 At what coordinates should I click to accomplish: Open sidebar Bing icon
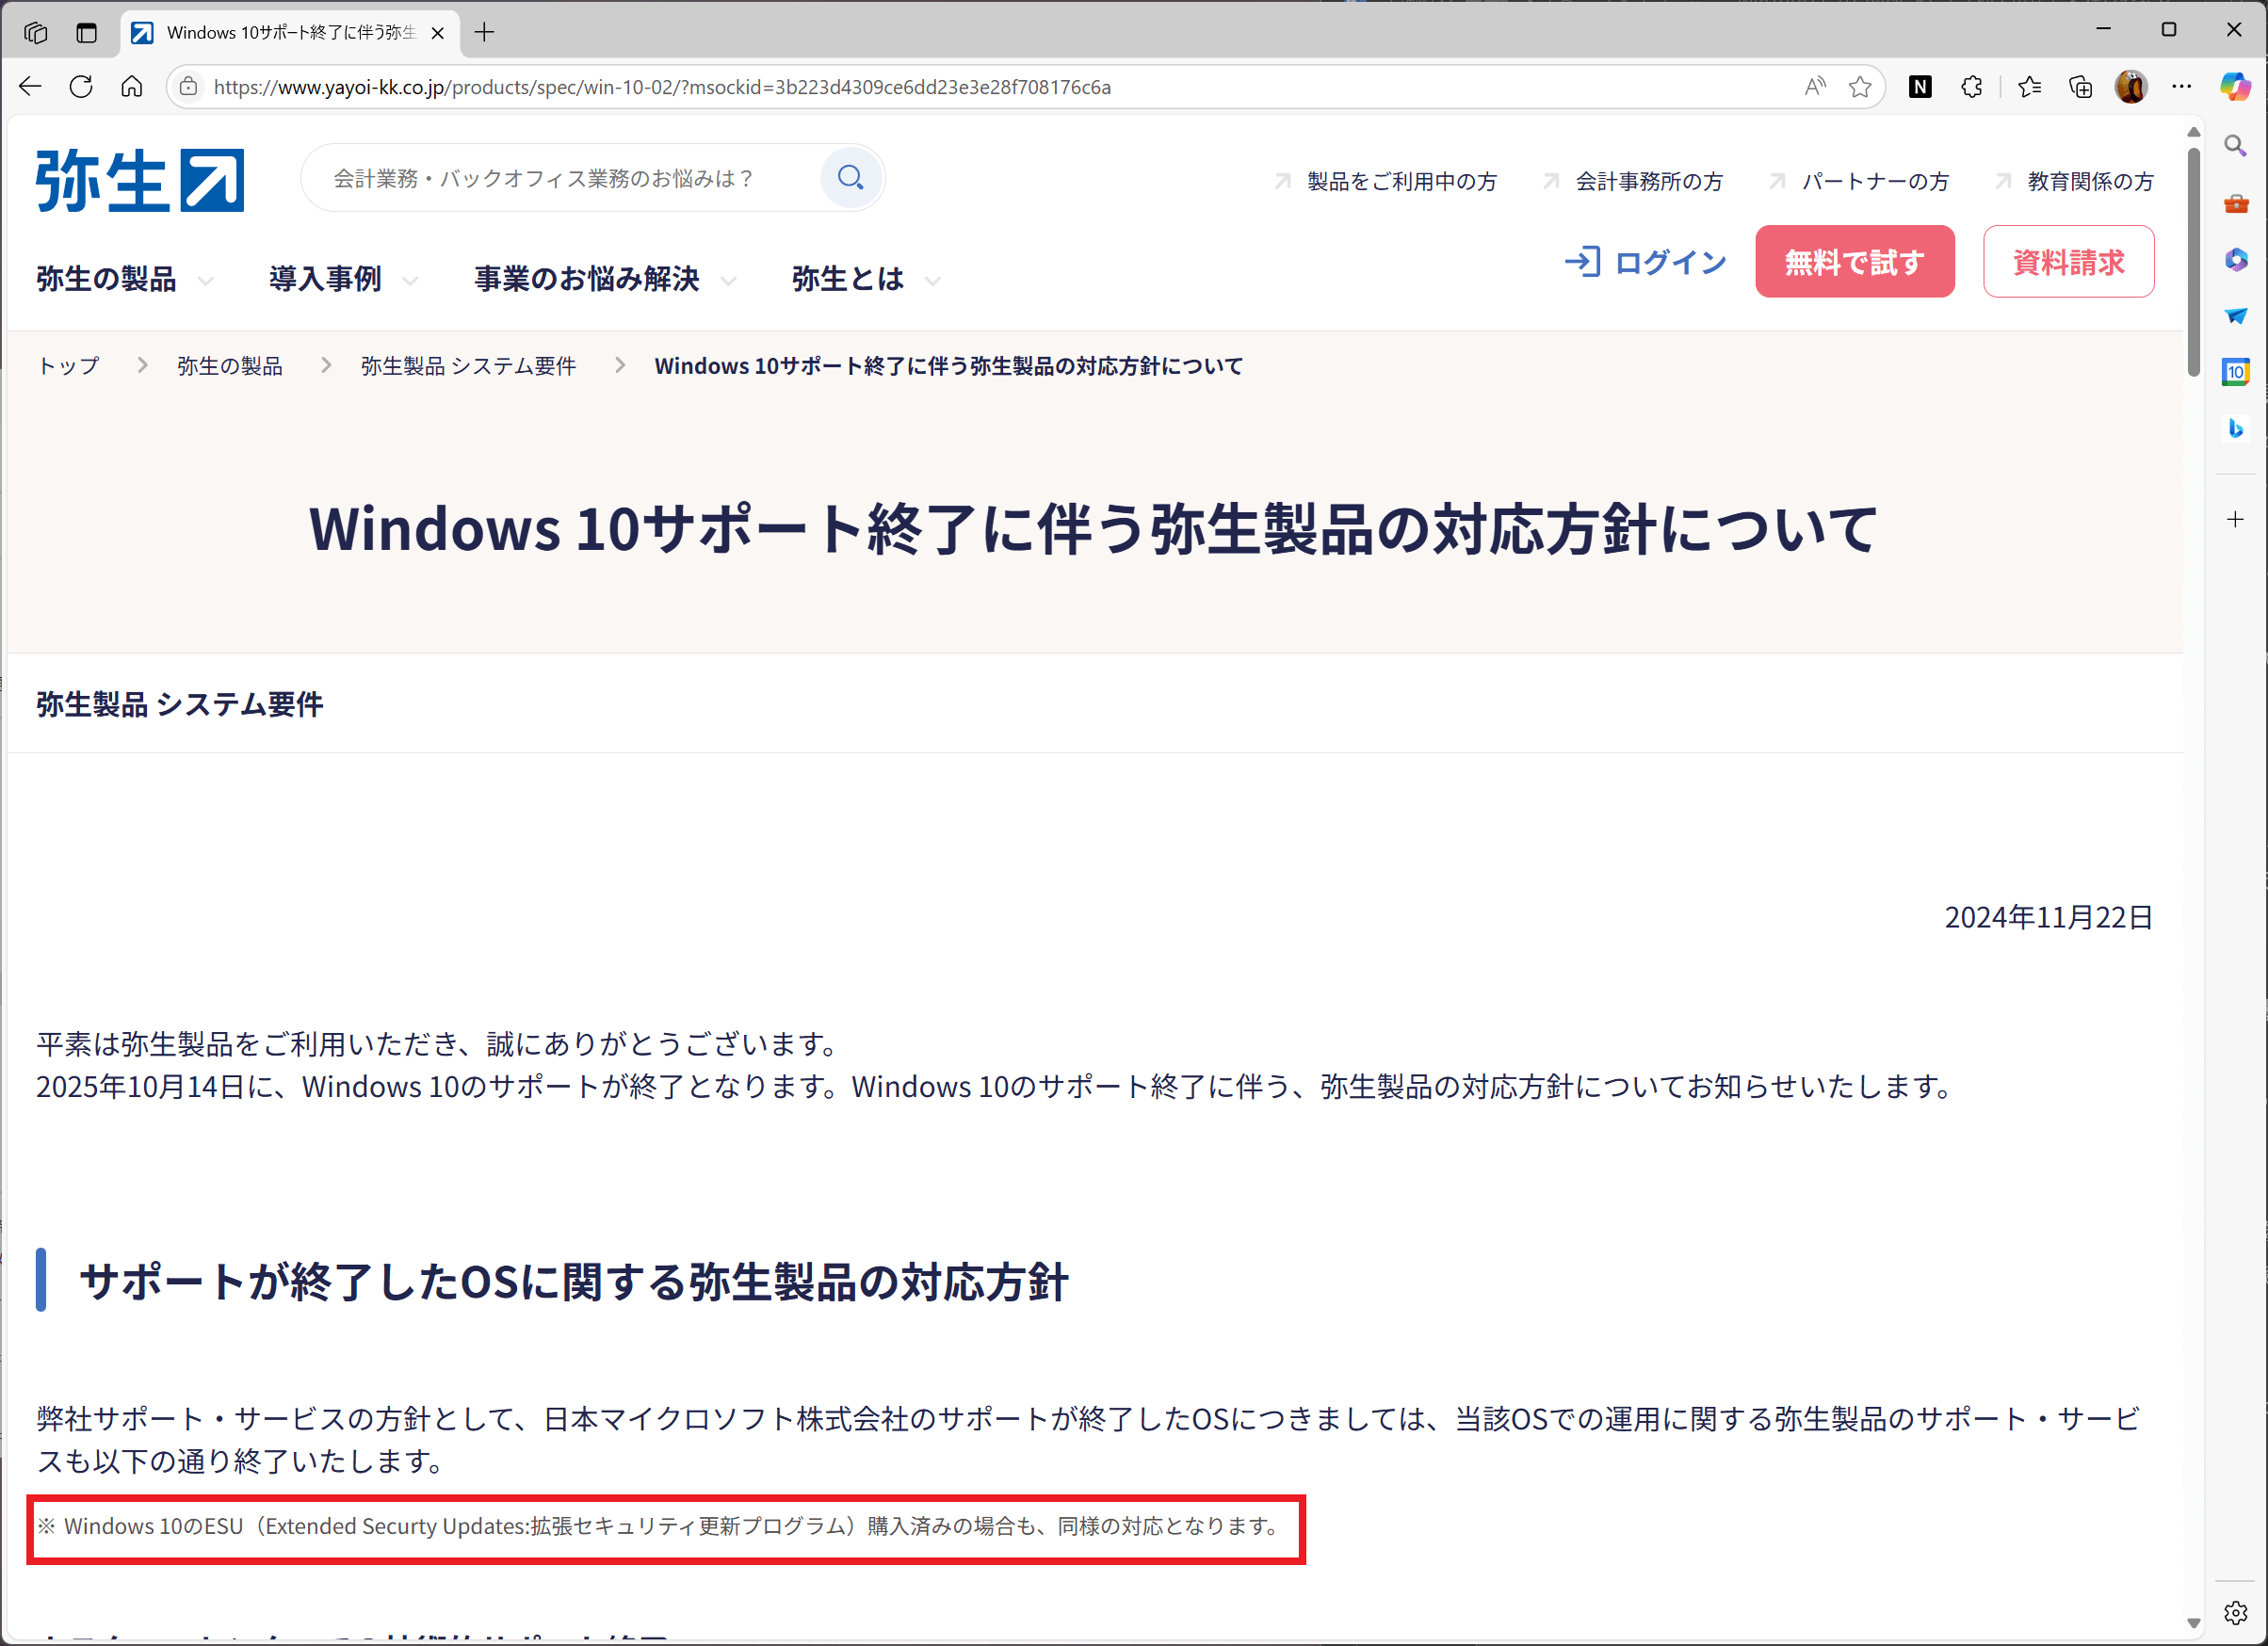tap(2235, 428)
